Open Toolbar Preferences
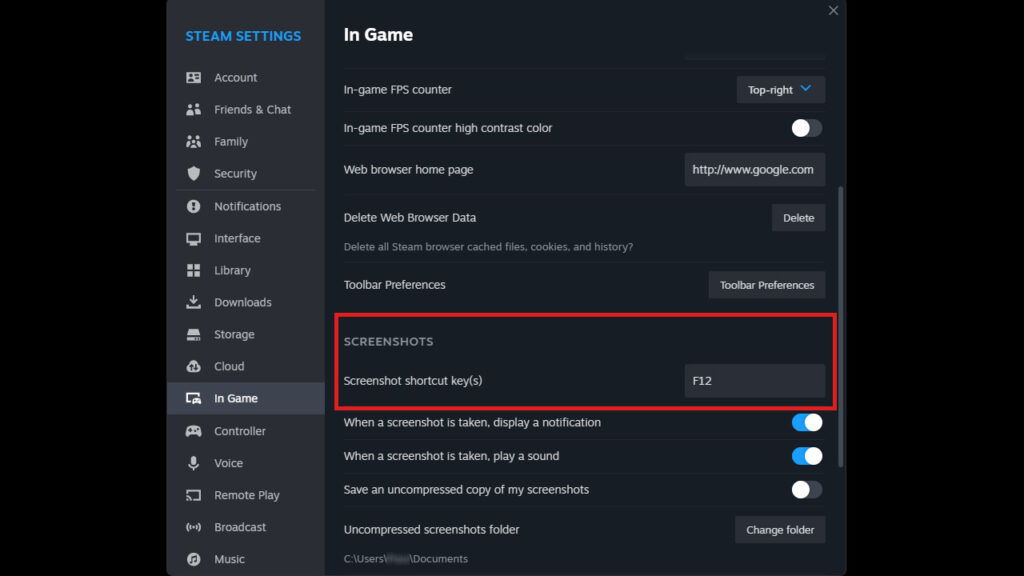 click(x=767, y=284)
